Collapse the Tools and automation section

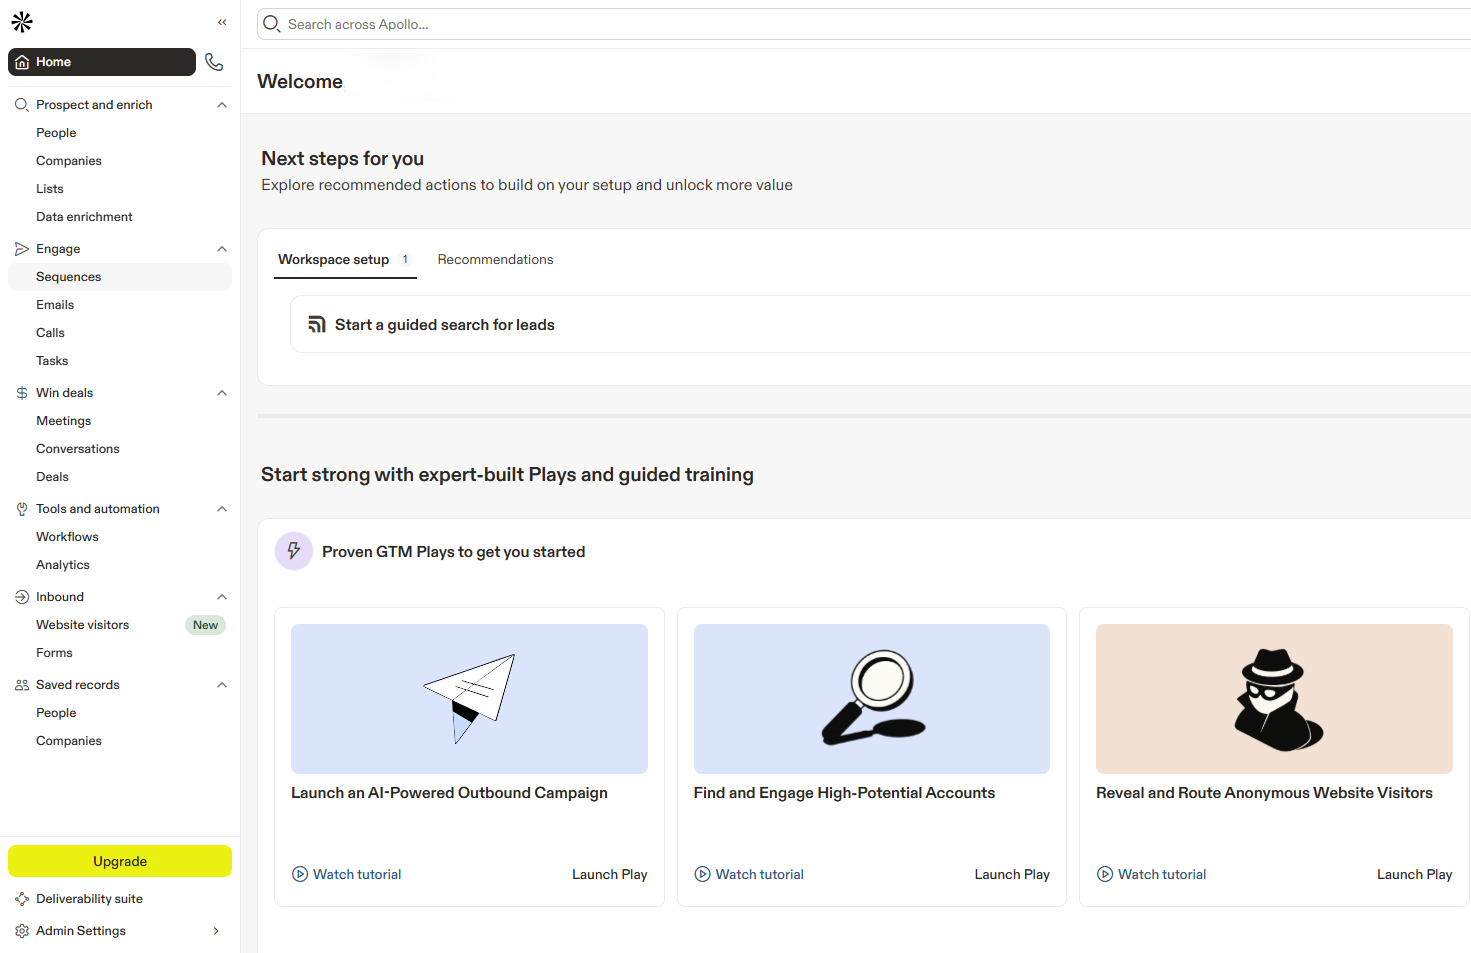tap(222, 509)
